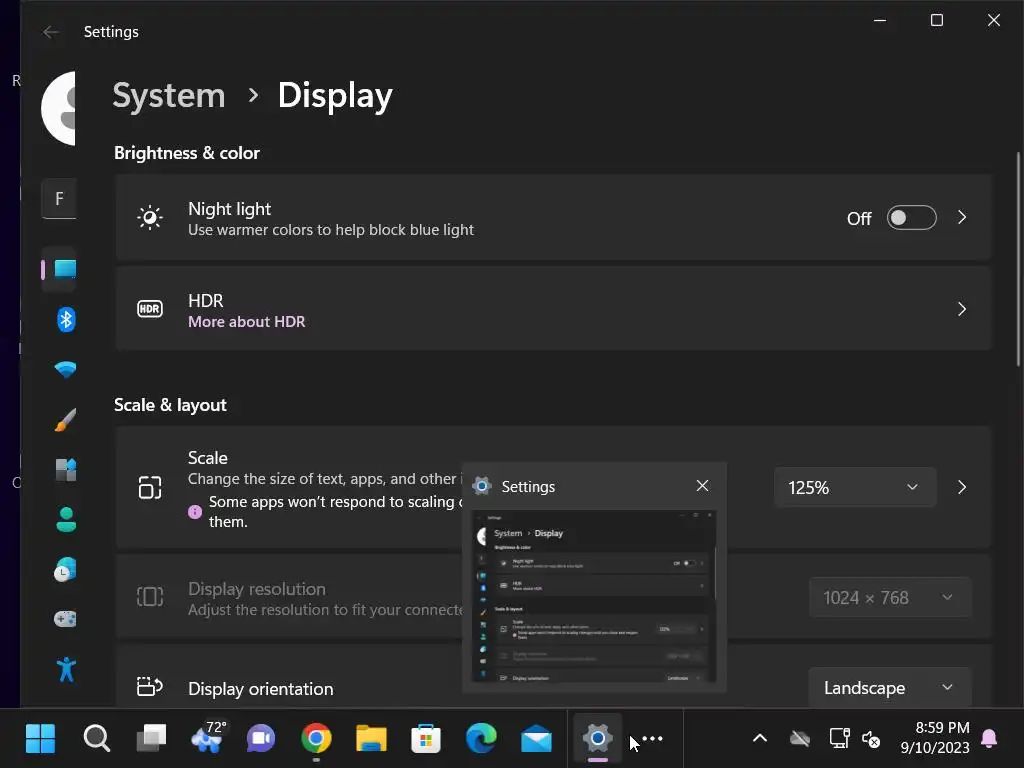Open the 1024 × 768 resolution dropdown
The image size is (1024, 768).
tap(889, 598)
